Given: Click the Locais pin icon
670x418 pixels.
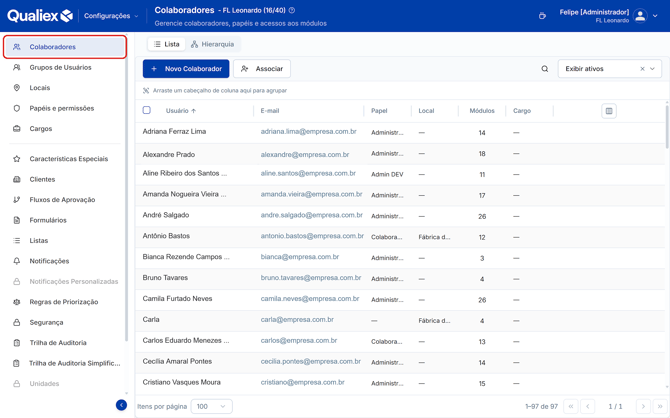Looking at the screenshot, I should click(17, 88).
